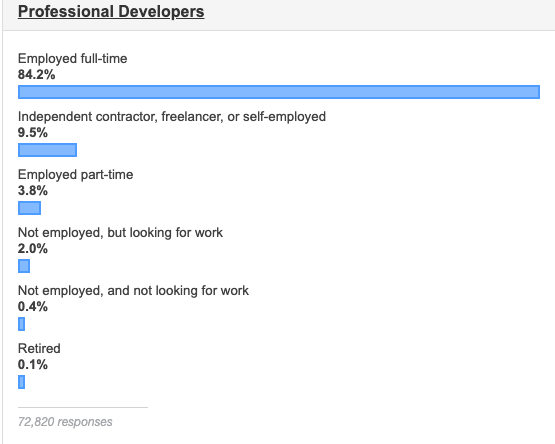
Task: Click the not looking for work bar
Action: [21, 324]
